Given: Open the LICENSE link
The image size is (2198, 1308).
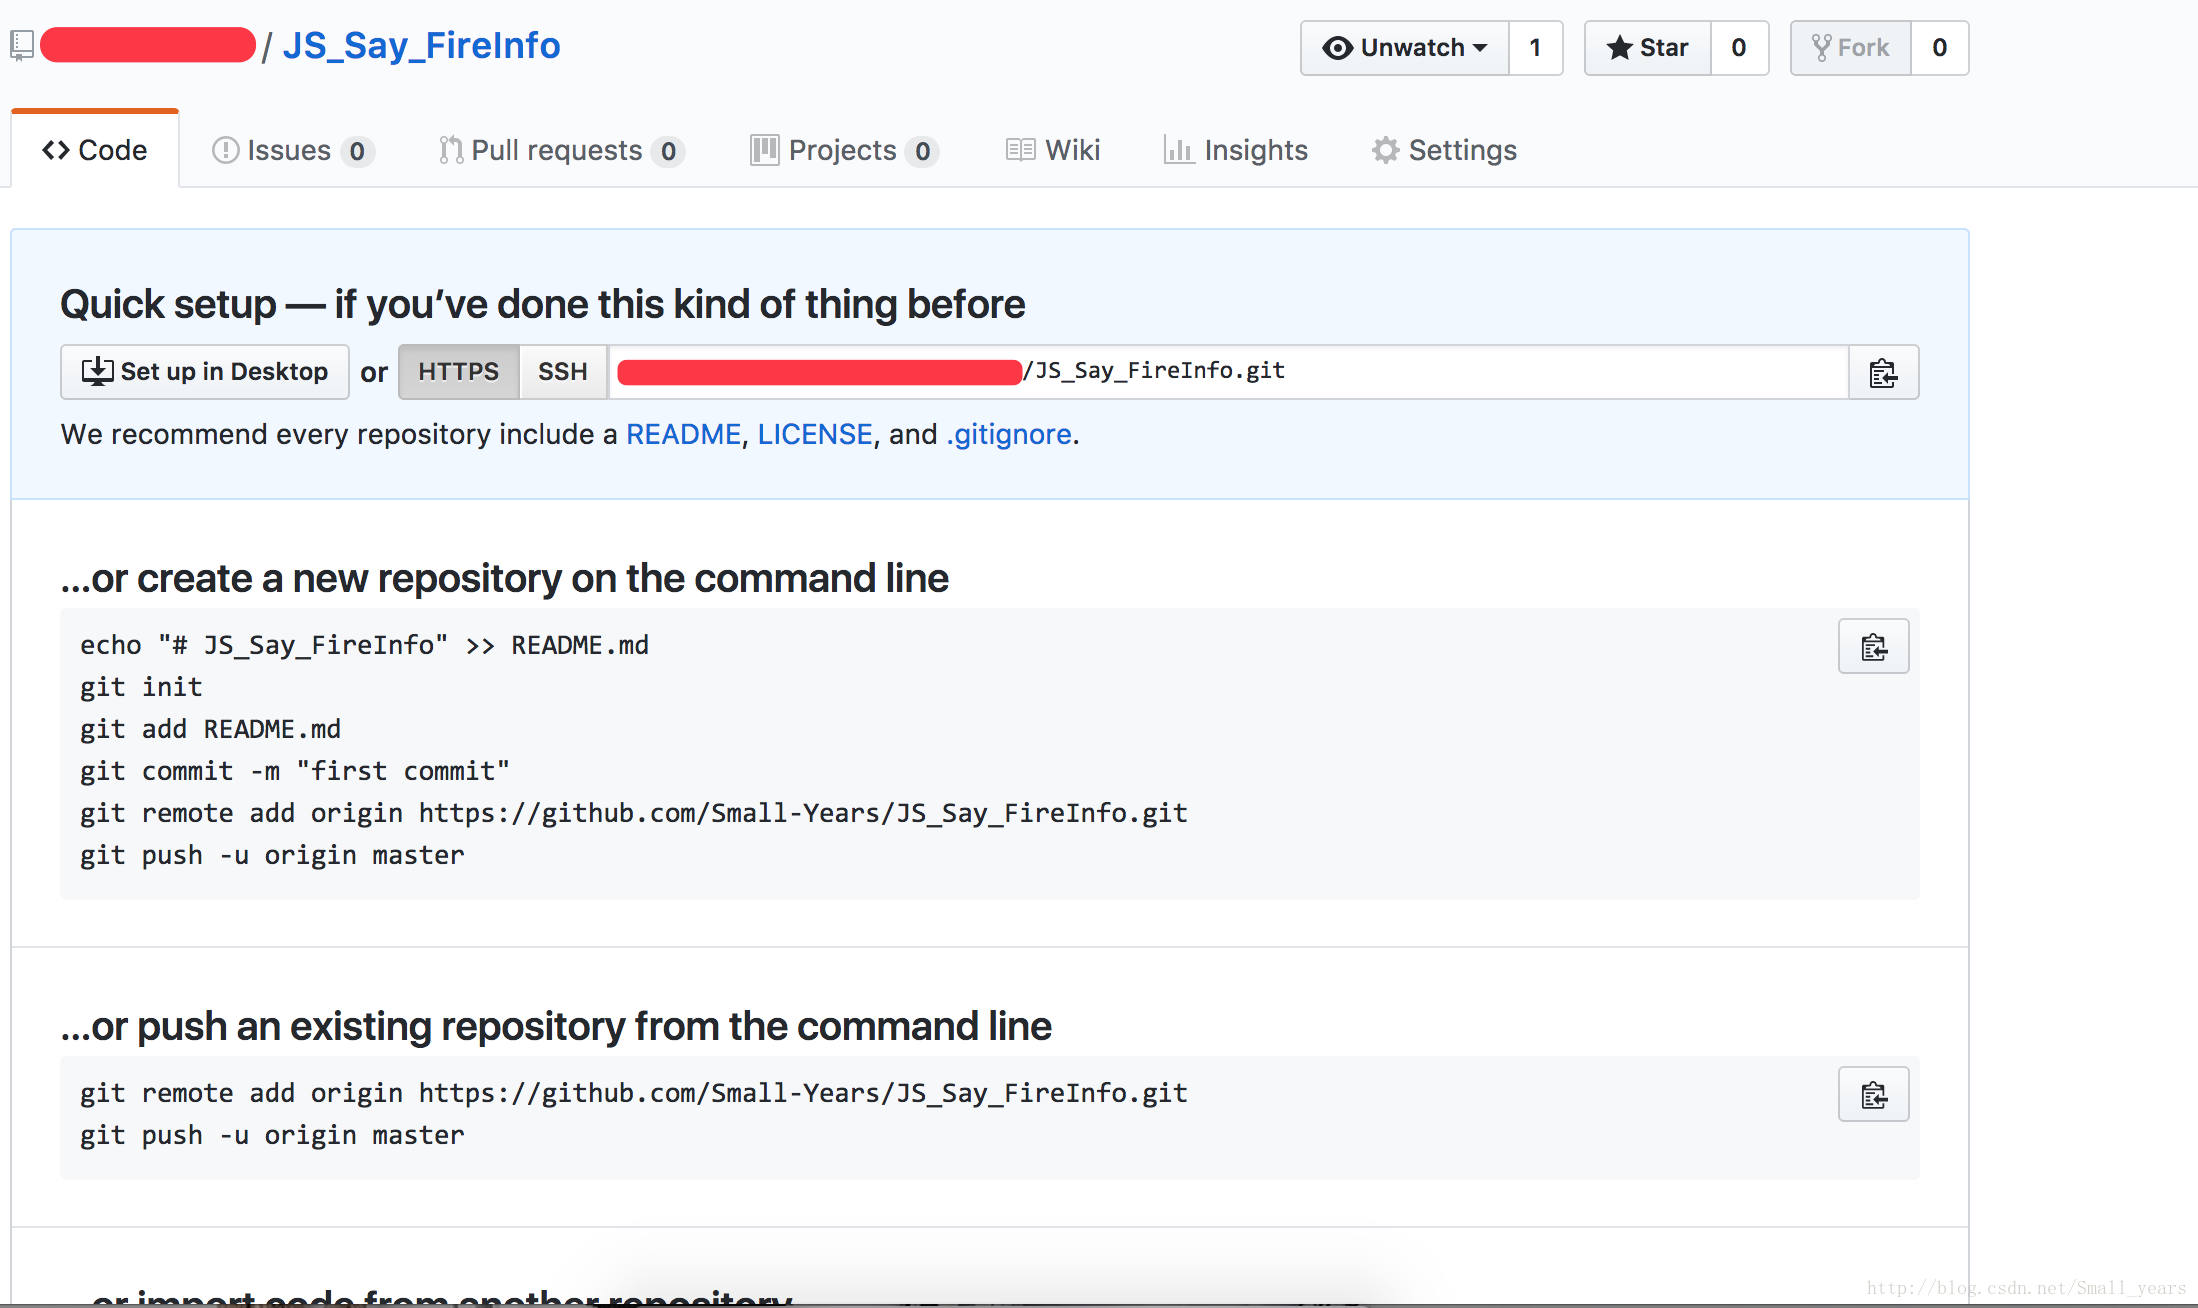Looking at the screenshot, I should [x=815, y=434].
